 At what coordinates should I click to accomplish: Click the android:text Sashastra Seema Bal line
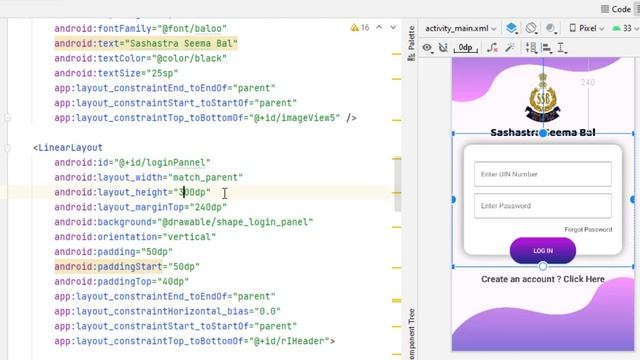146,43
